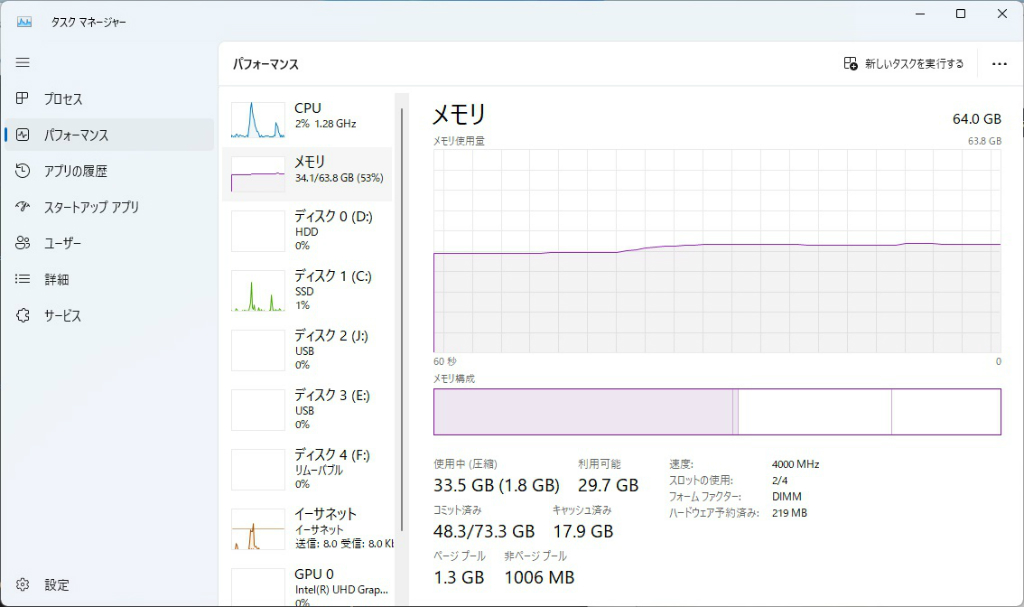
Task: Click the 17.9 GB cached value
Action: (583, 531)
